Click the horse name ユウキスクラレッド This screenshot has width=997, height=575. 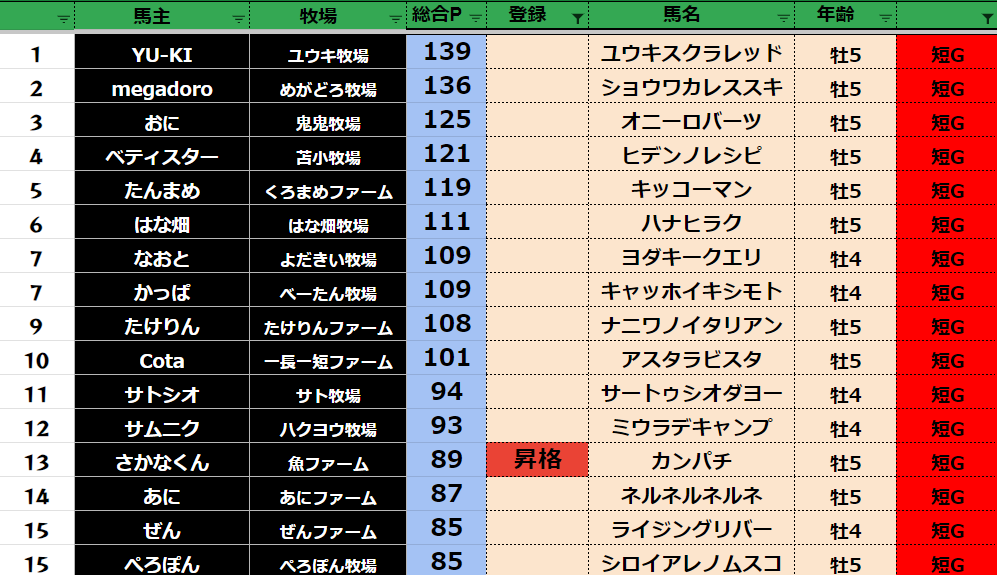click(691, 54)
